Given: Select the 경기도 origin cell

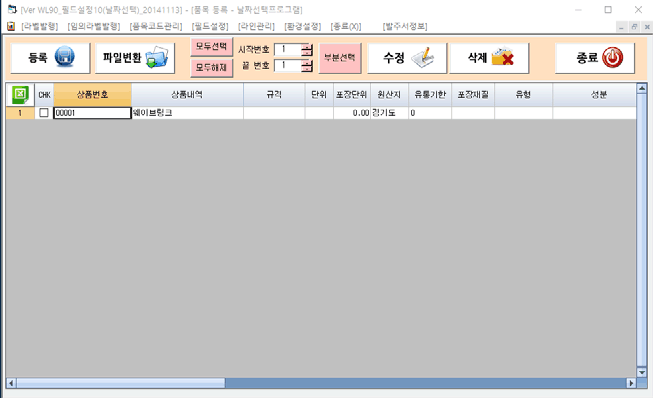Looking at the screenshot, I should pos(389,113).
